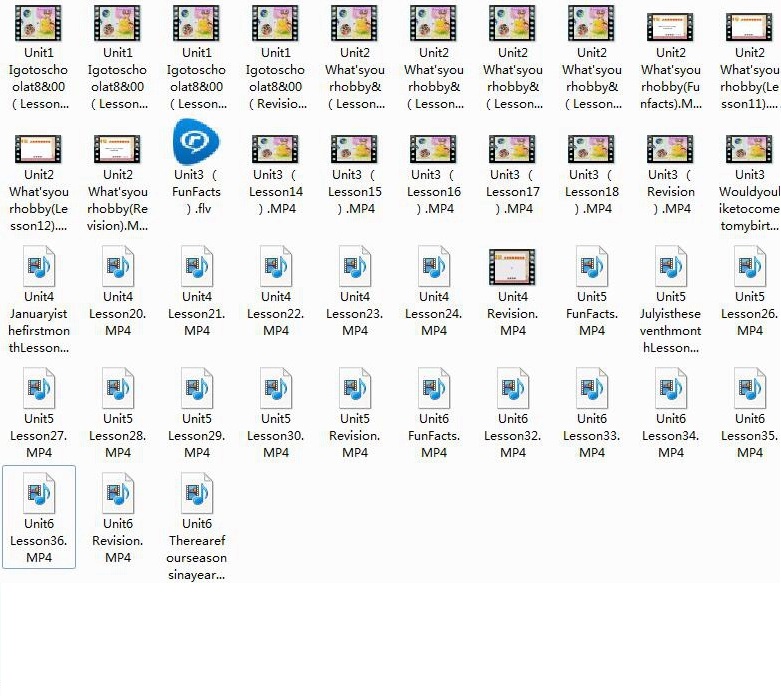The height and width of the screenshot is (696, 781).
Task: Select the Unit3 FunFacts .flv file icon
Action: pos(196,142)
